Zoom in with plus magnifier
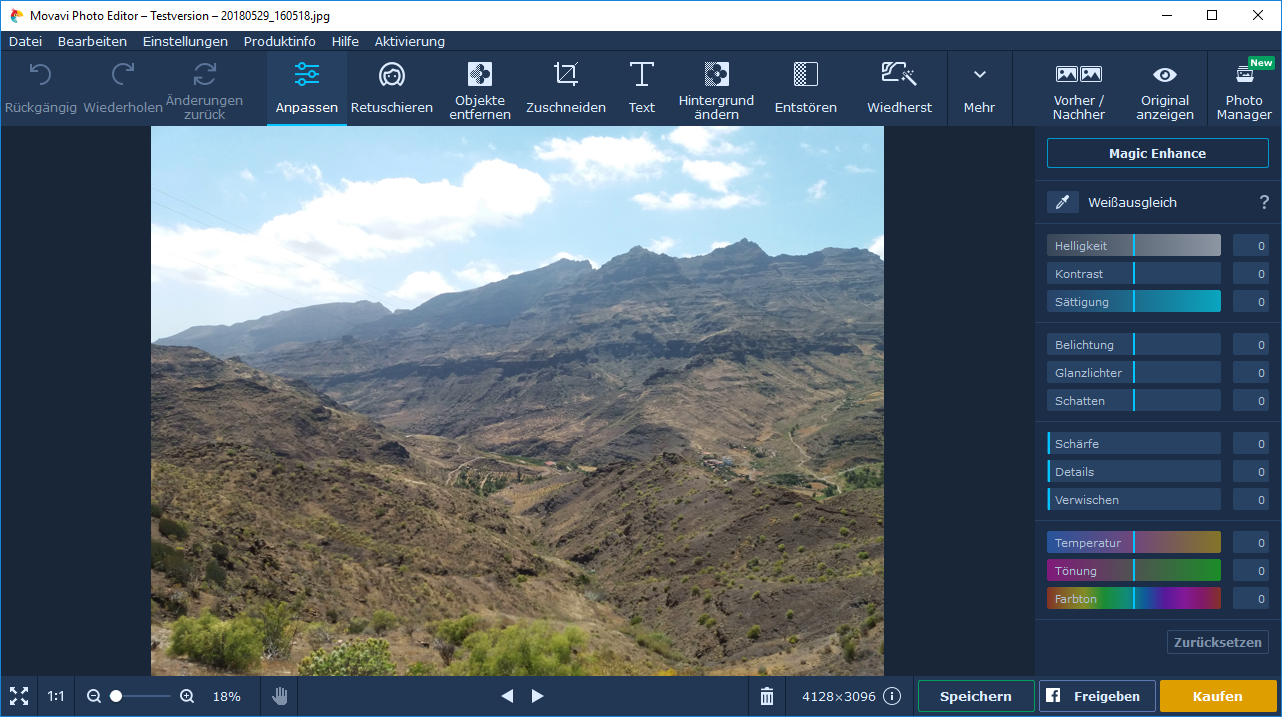This screenshot has width=1282, height=717. point(187,696)
